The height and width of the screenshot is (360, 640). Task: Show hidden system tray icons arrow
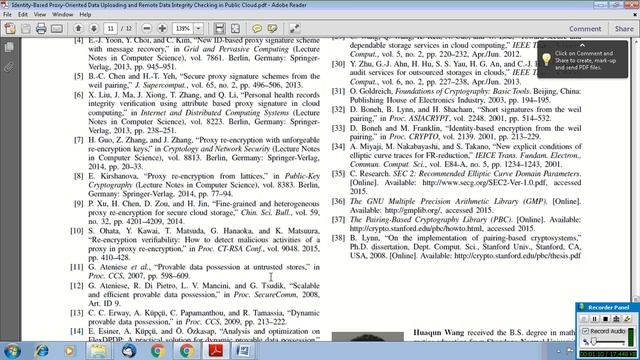coord(558,351)
